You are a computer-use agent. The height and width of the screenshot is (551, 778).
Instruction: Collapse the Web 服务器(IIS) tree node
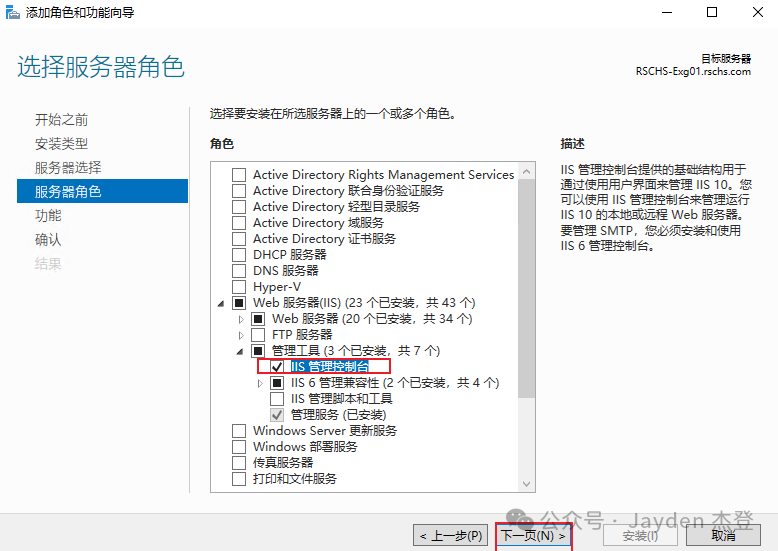[221, 303]
